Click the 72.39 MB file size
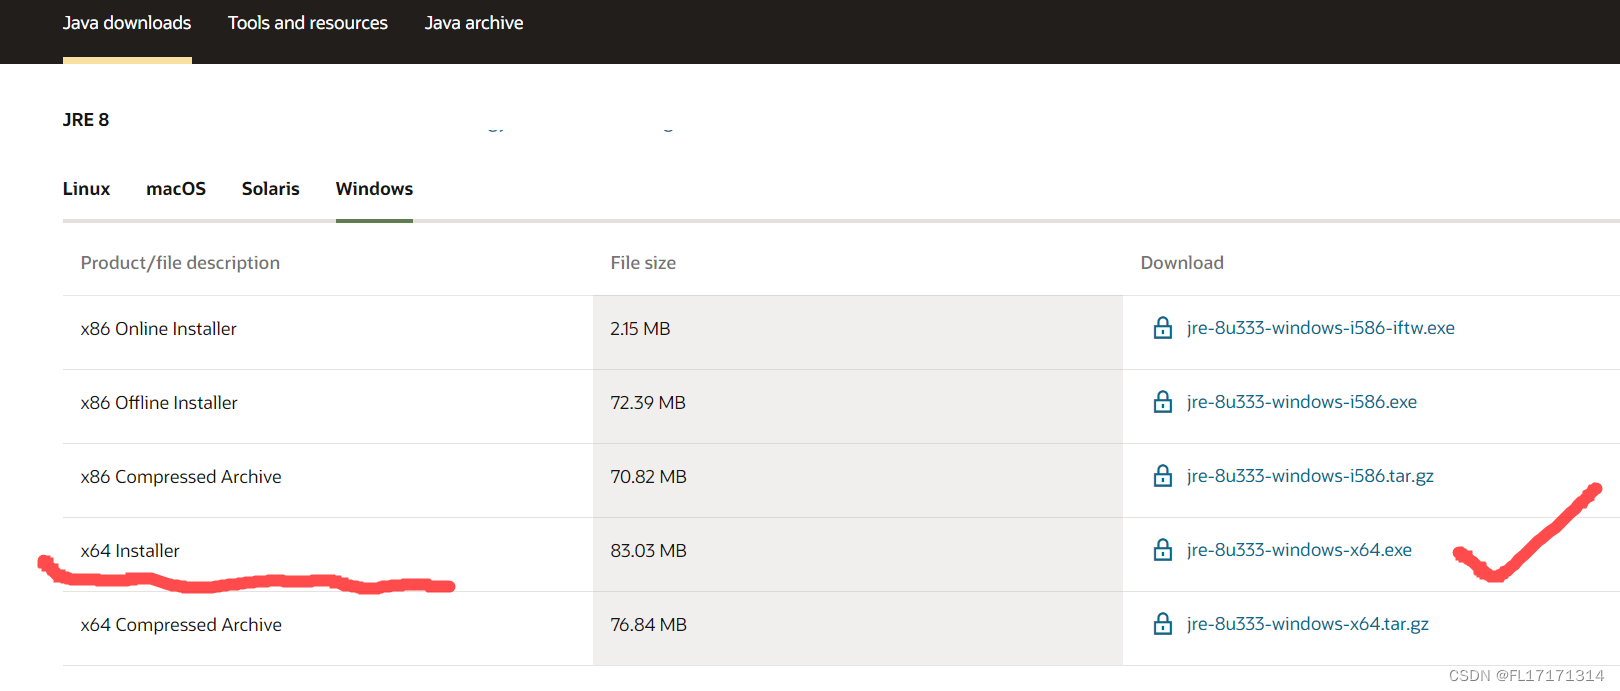This screenshot has width=1620, height=691. [648, 403]
